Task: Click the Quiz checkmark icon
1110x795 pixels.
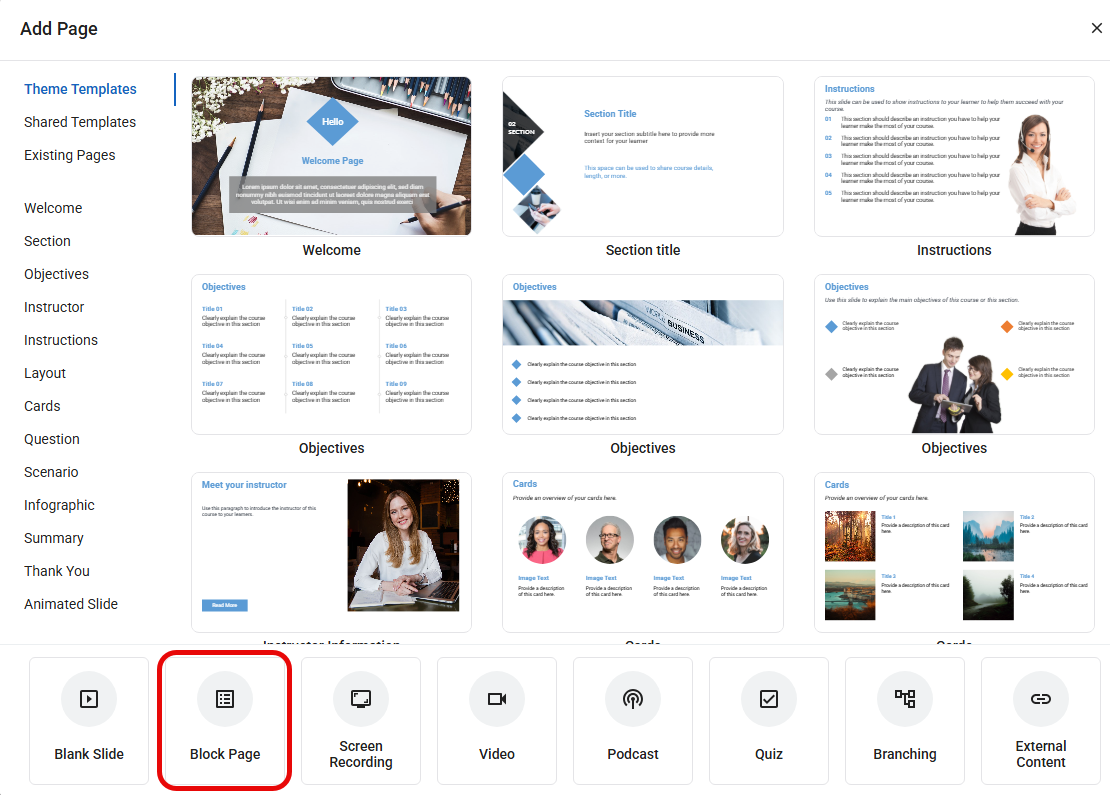Action: click(769, 699)
